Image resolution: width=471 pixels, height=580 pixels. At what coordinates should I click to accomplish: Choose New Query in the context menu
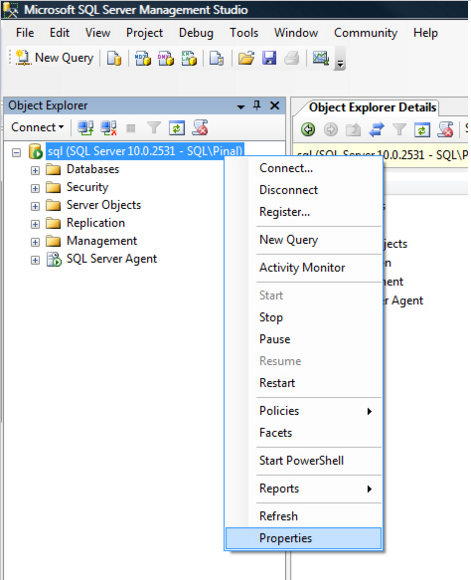pyautogui.click(x=303, y=240)
